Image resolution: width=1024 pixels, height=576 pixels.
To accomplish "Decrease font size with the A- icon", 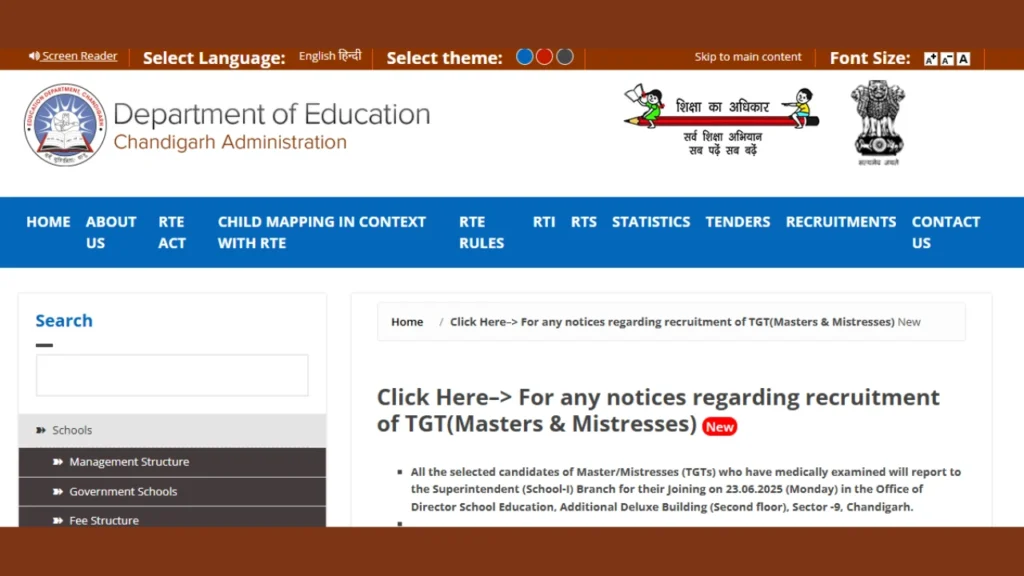I will [x=946, y=58].
